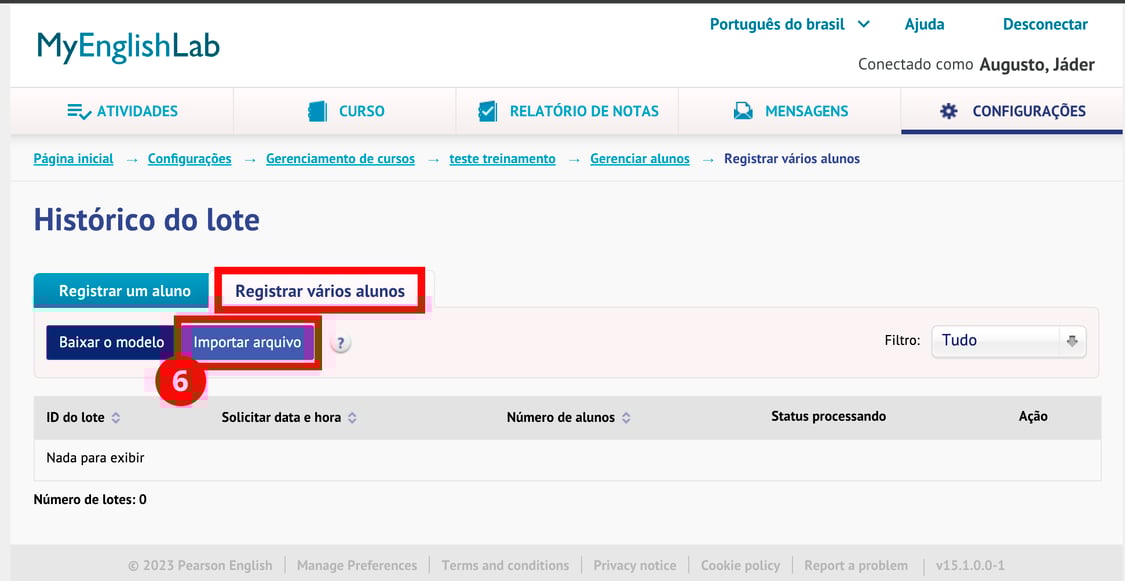Screen dimensions: 1125x581
Task: Click the Importar arquivo button
Action: click(x=247, y=342)
